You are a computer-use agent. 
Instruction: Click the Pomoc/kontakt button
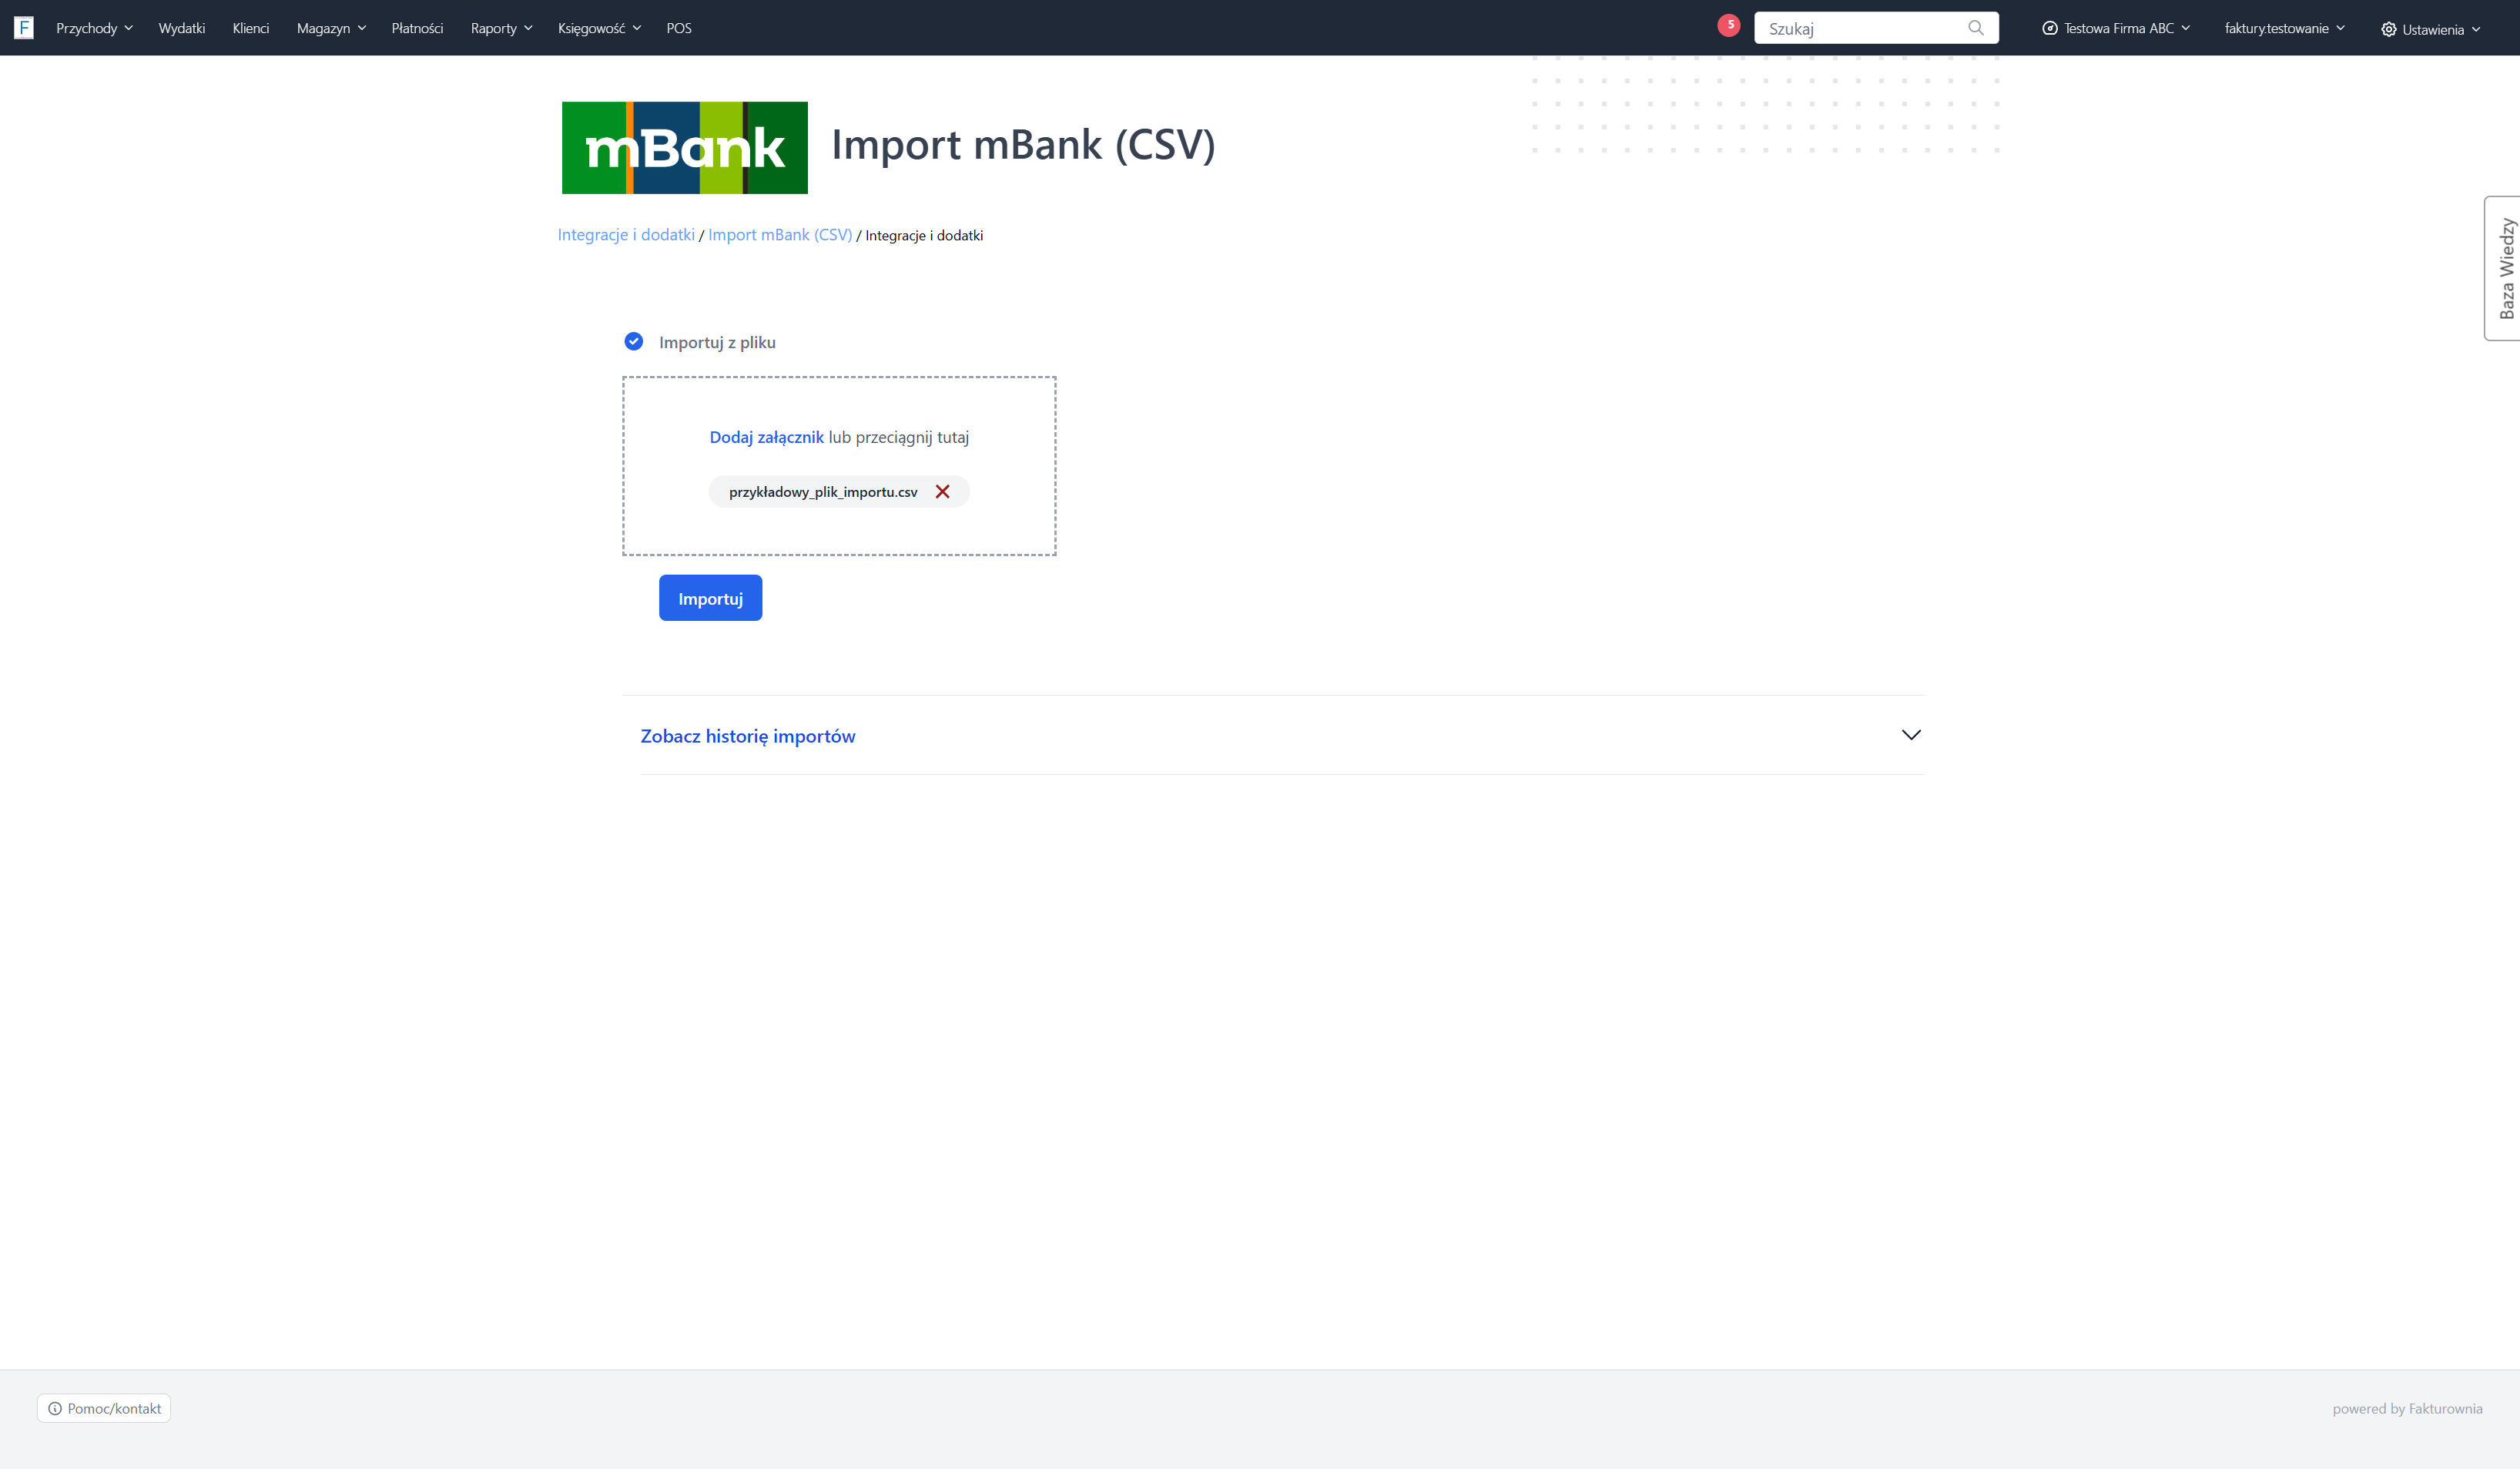click(x=104, y=1408)
